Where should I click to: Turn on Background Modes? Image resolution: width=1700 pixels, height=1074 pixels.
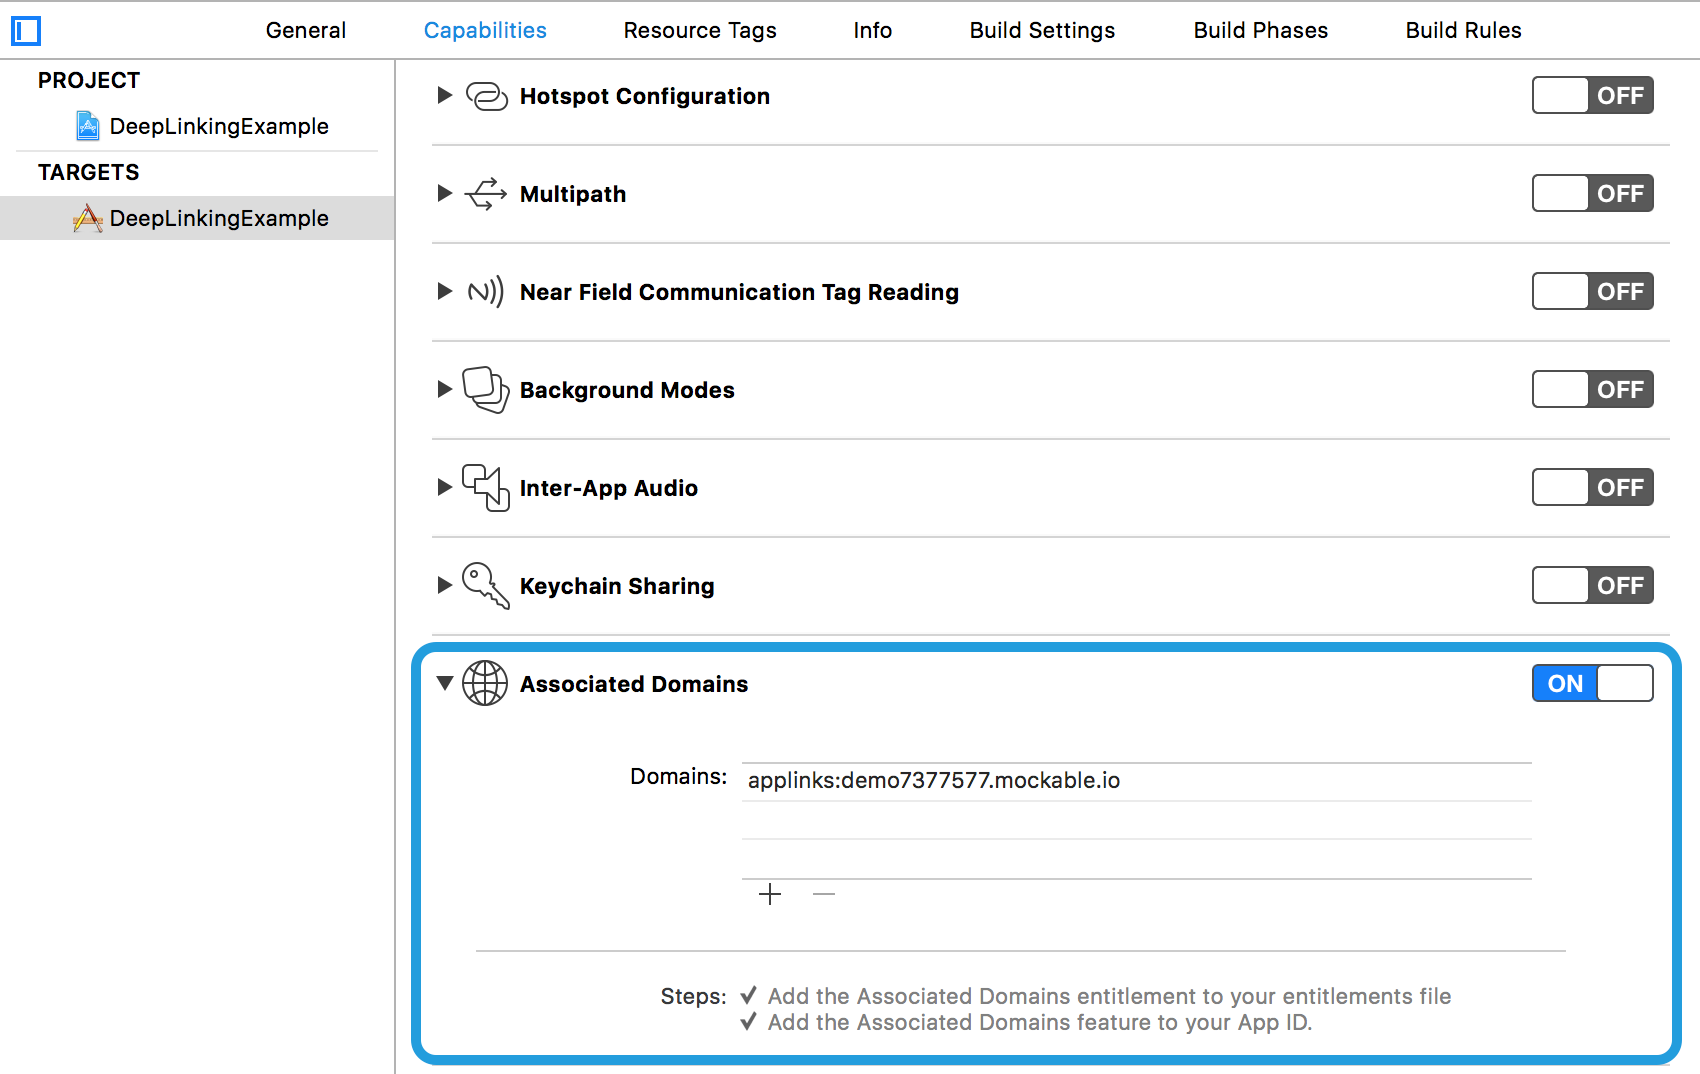tap(1592, 390)
